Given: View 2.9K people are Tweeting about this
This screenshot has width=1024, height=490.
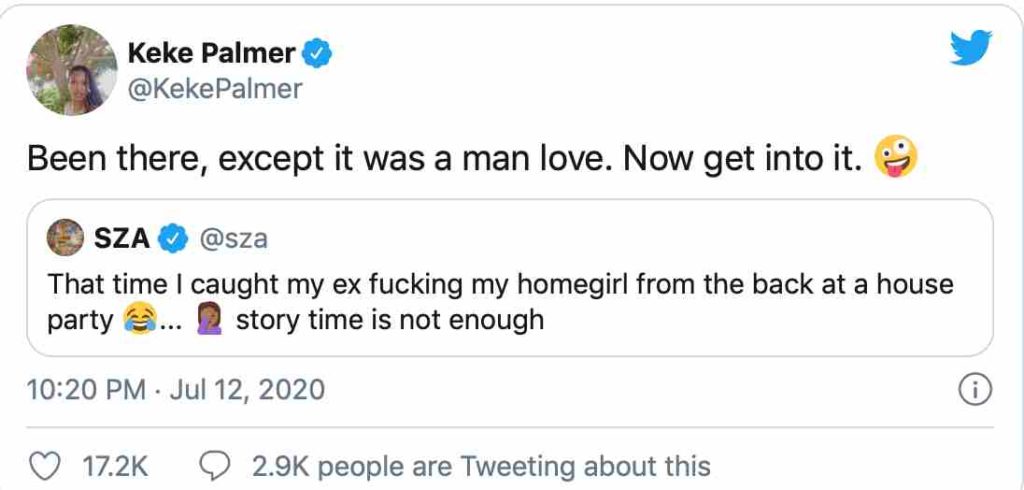Looking at the screenshot, I should click(479, 466).
